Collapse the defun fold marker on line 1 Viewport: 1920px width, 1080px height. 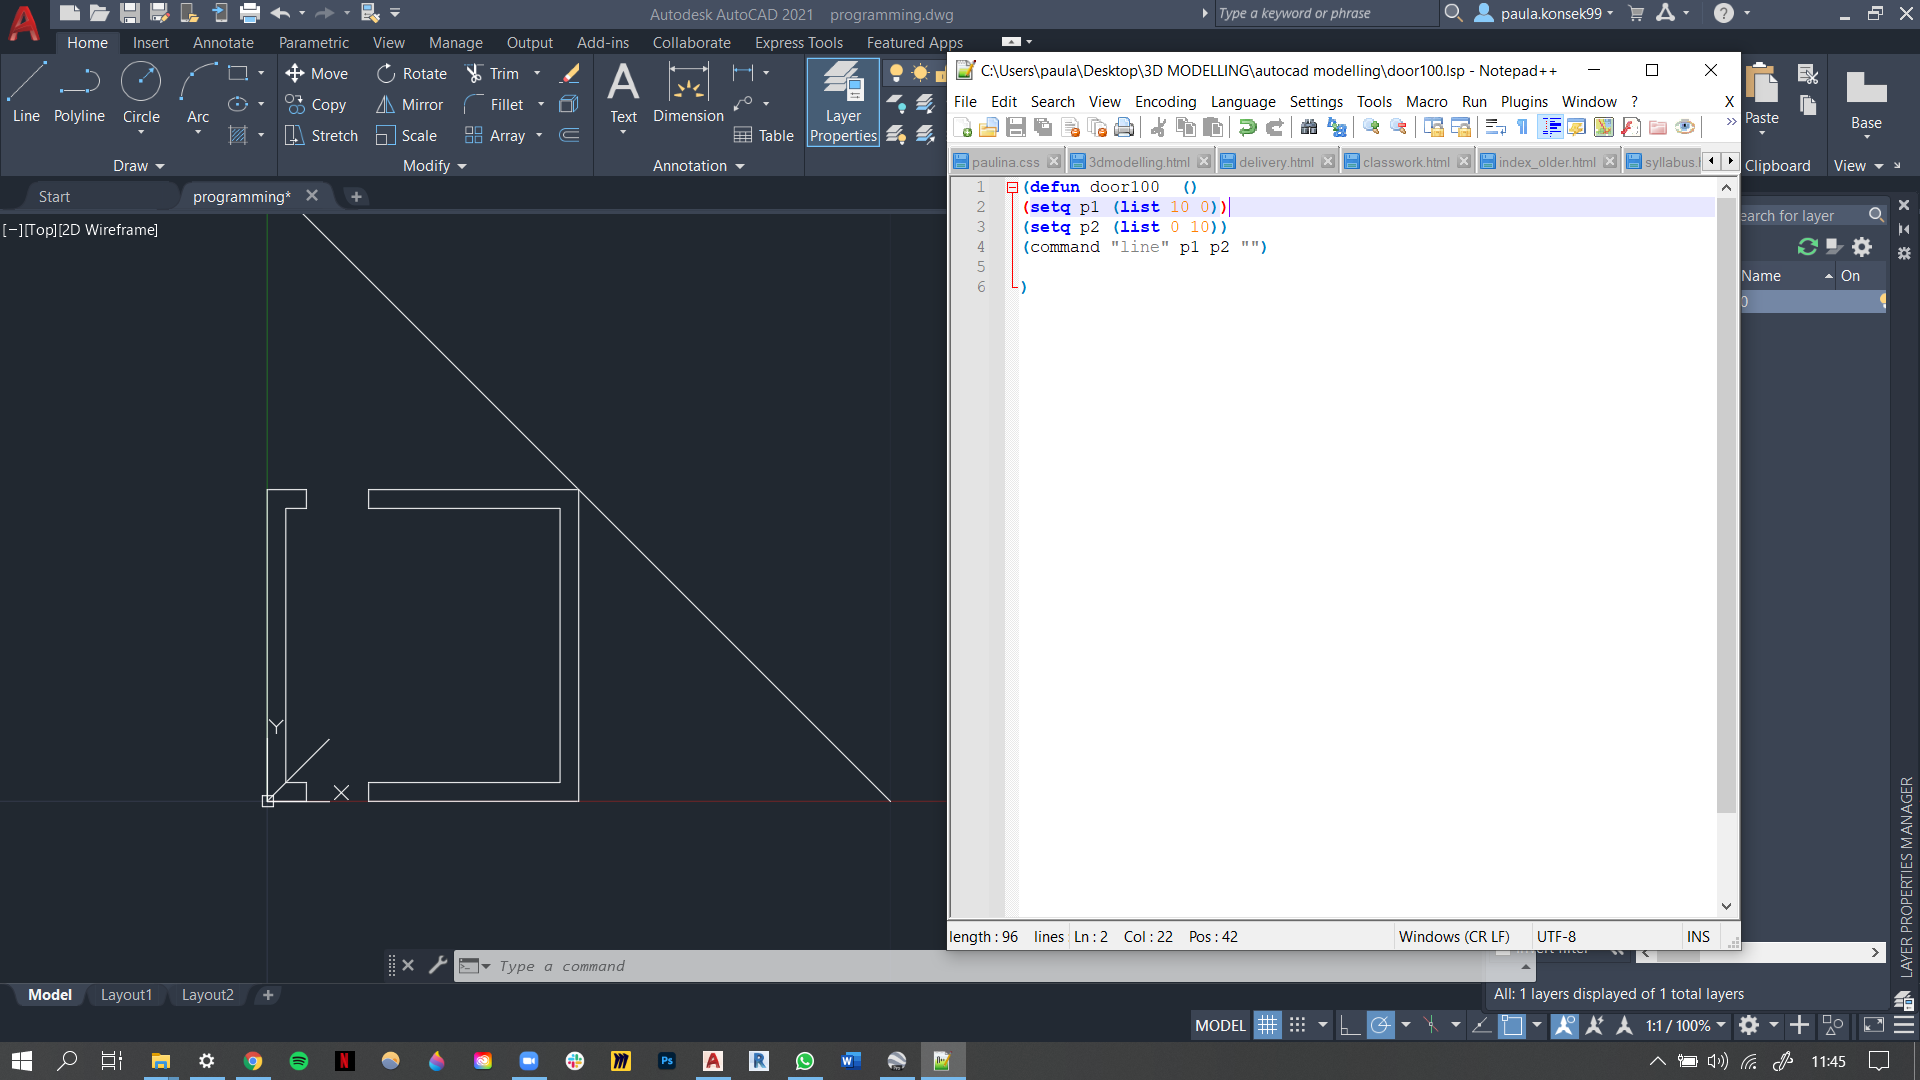[1012, 187]
